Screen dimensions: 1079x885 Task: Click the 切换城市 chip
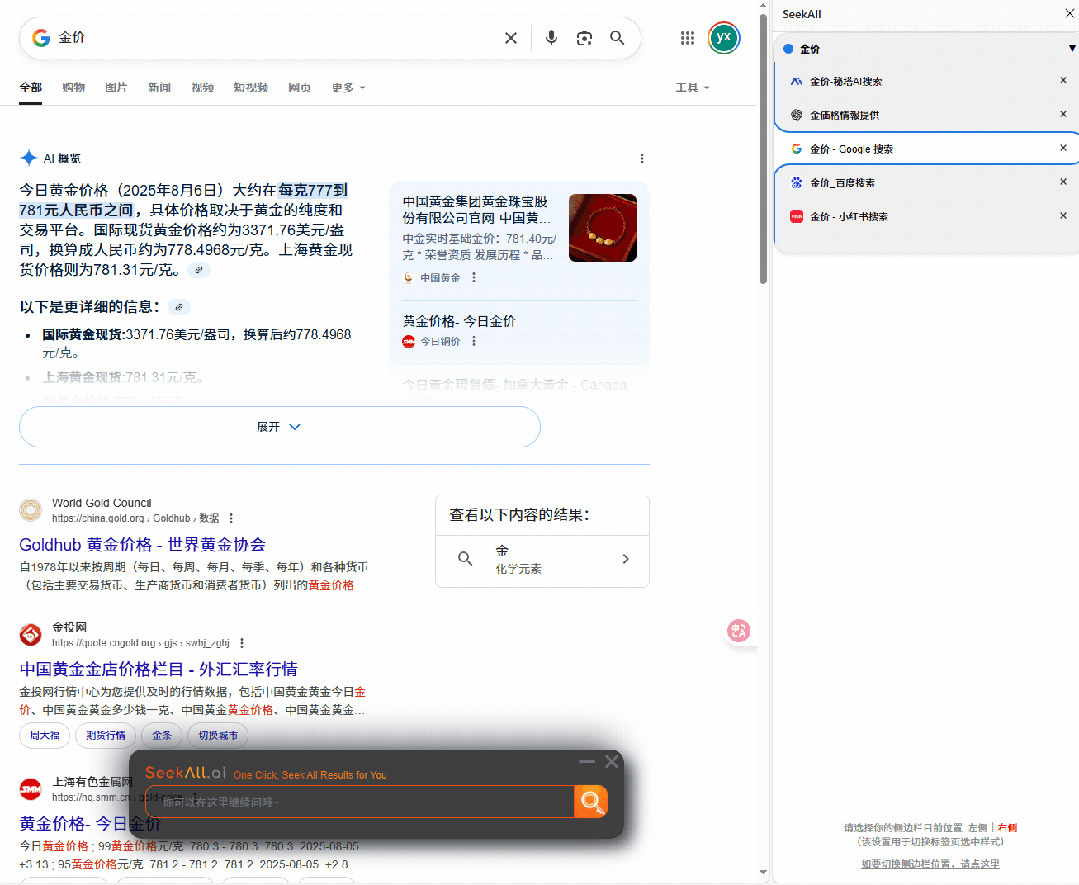click(218, 736)
